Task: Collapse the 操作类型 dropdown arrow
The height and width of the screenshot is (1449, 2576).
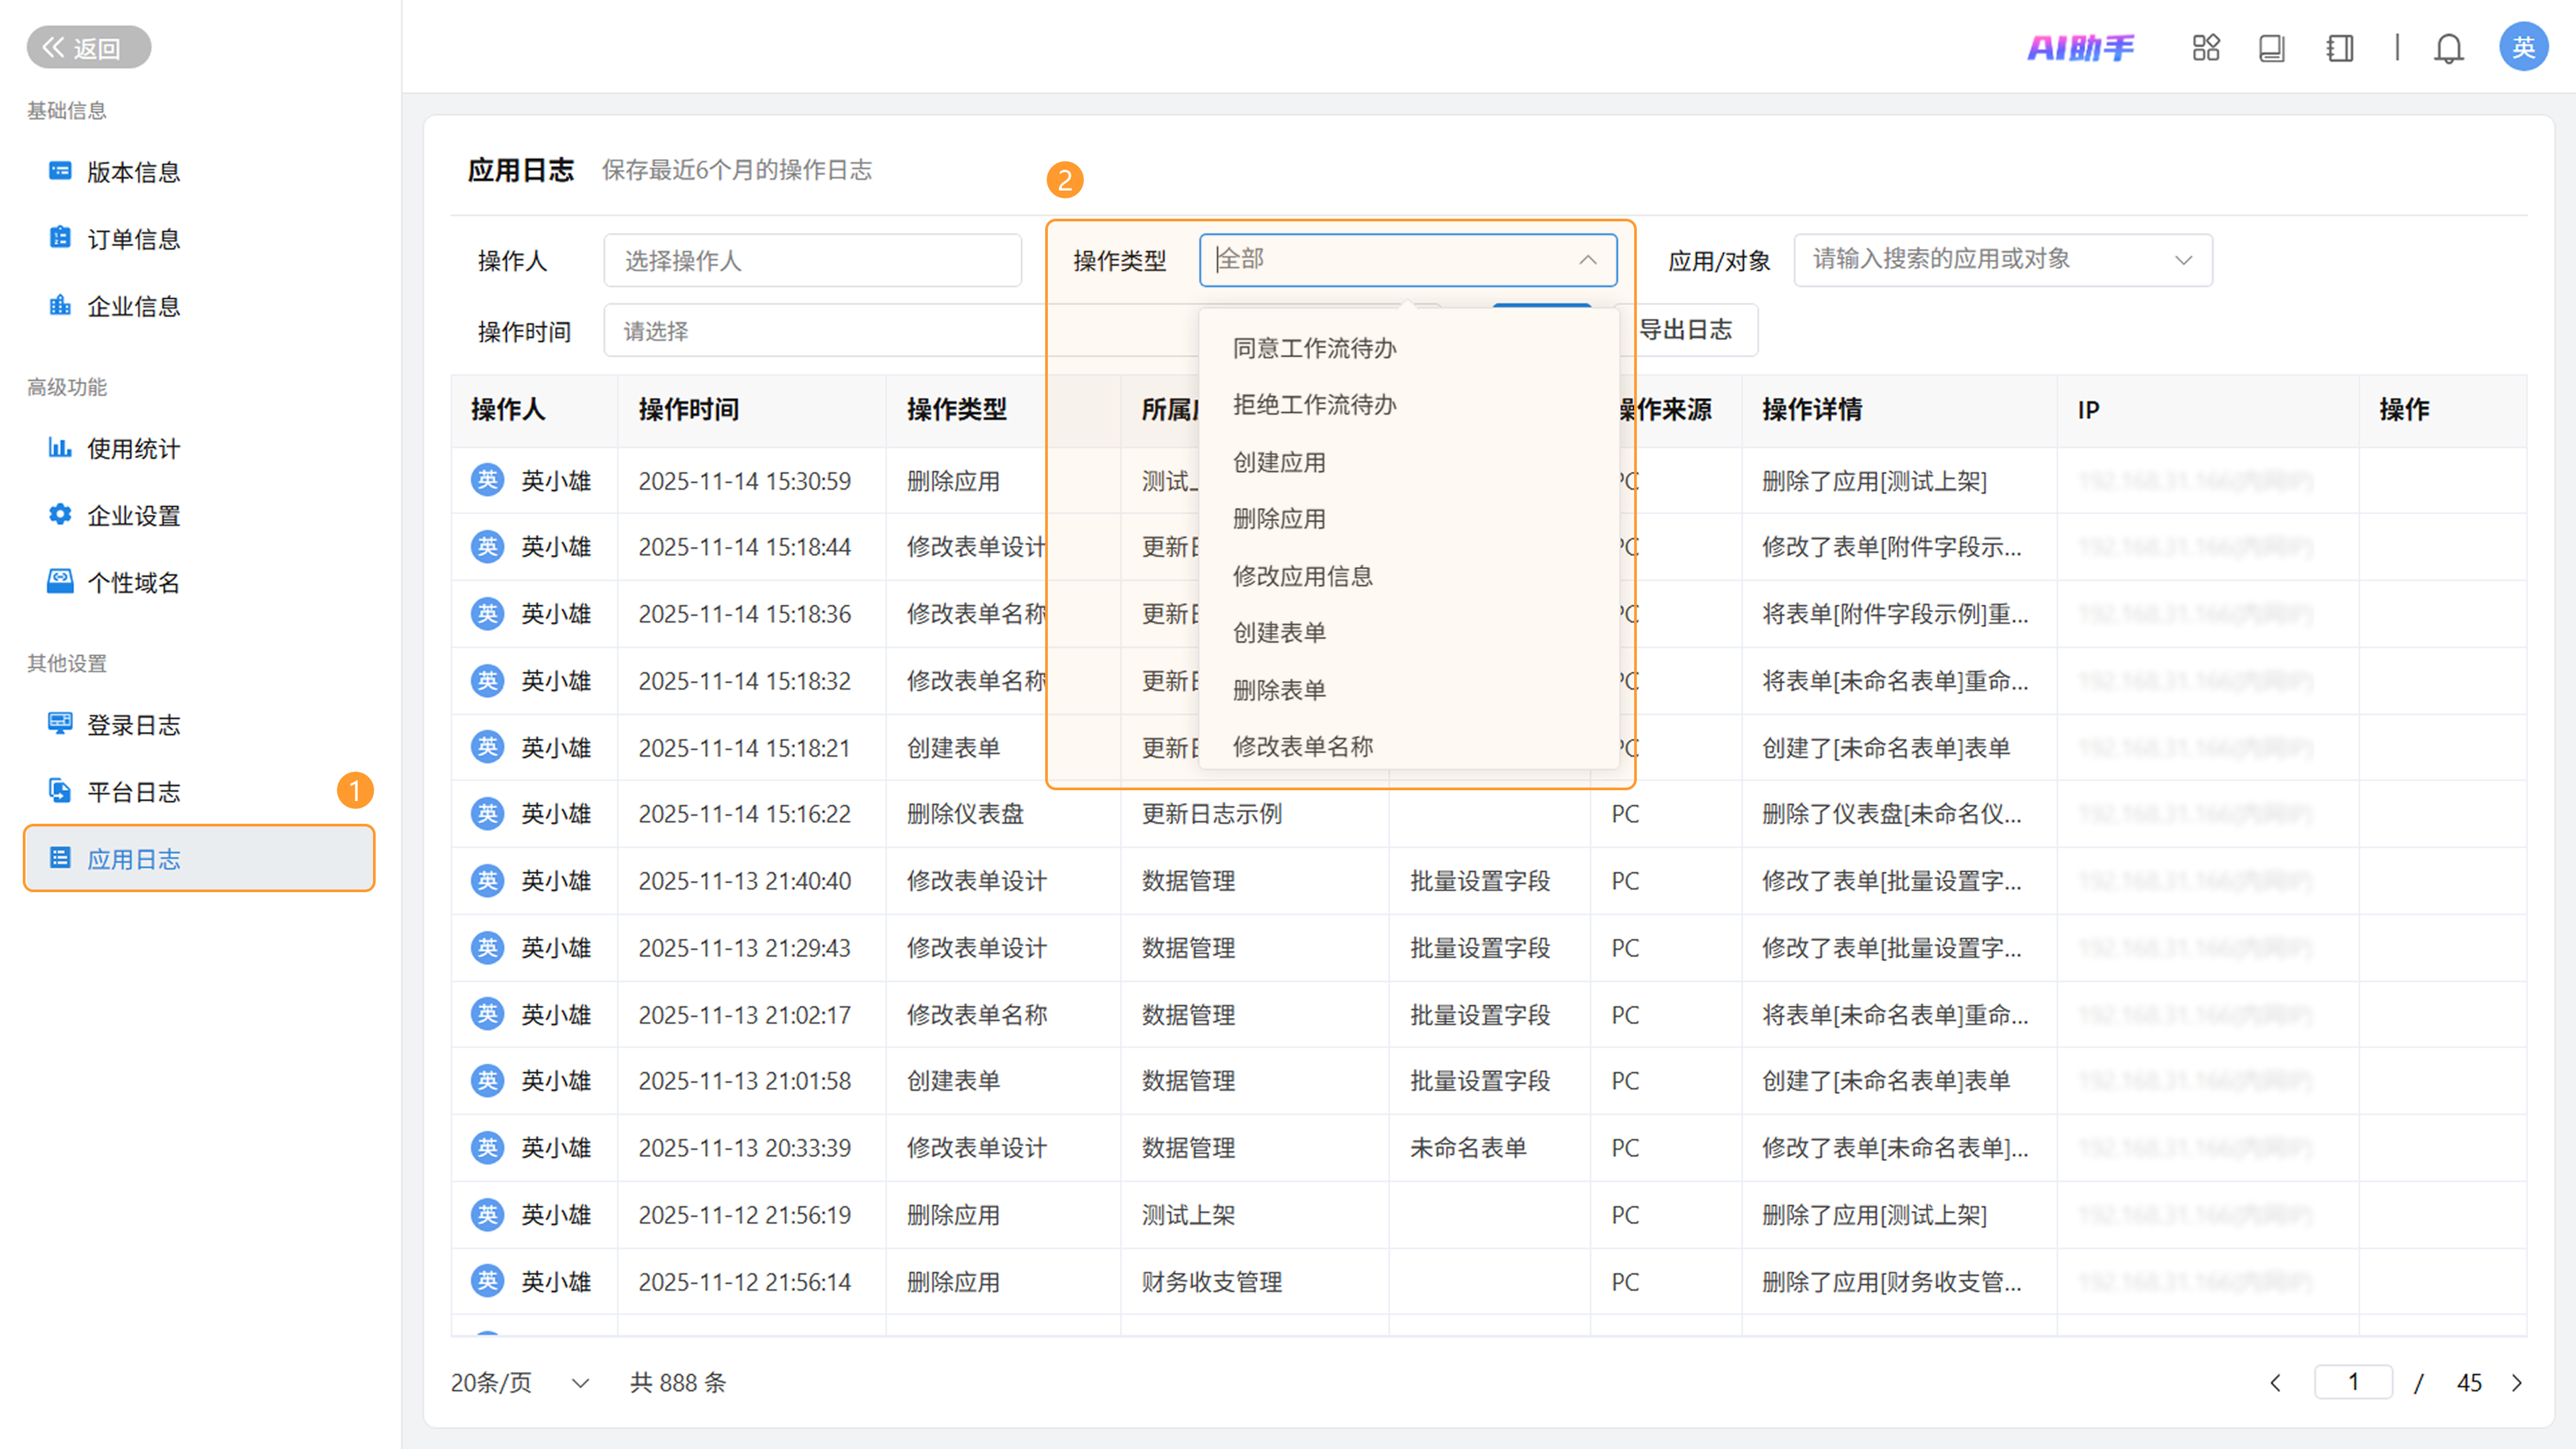Action: point(1587,260)
